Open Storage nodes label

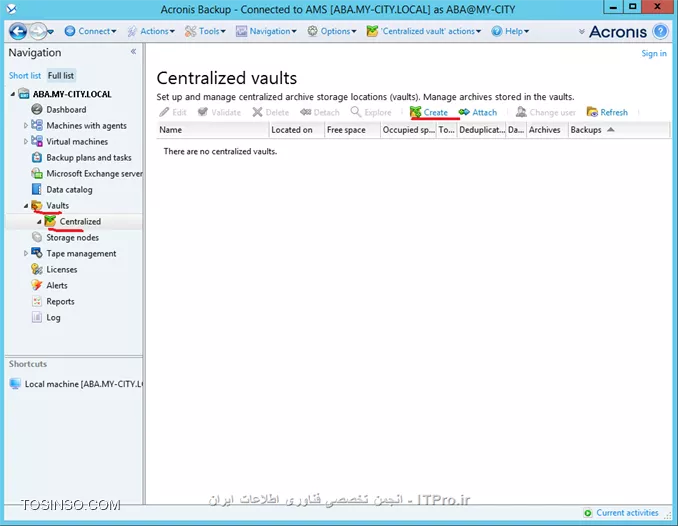[73, 238]
